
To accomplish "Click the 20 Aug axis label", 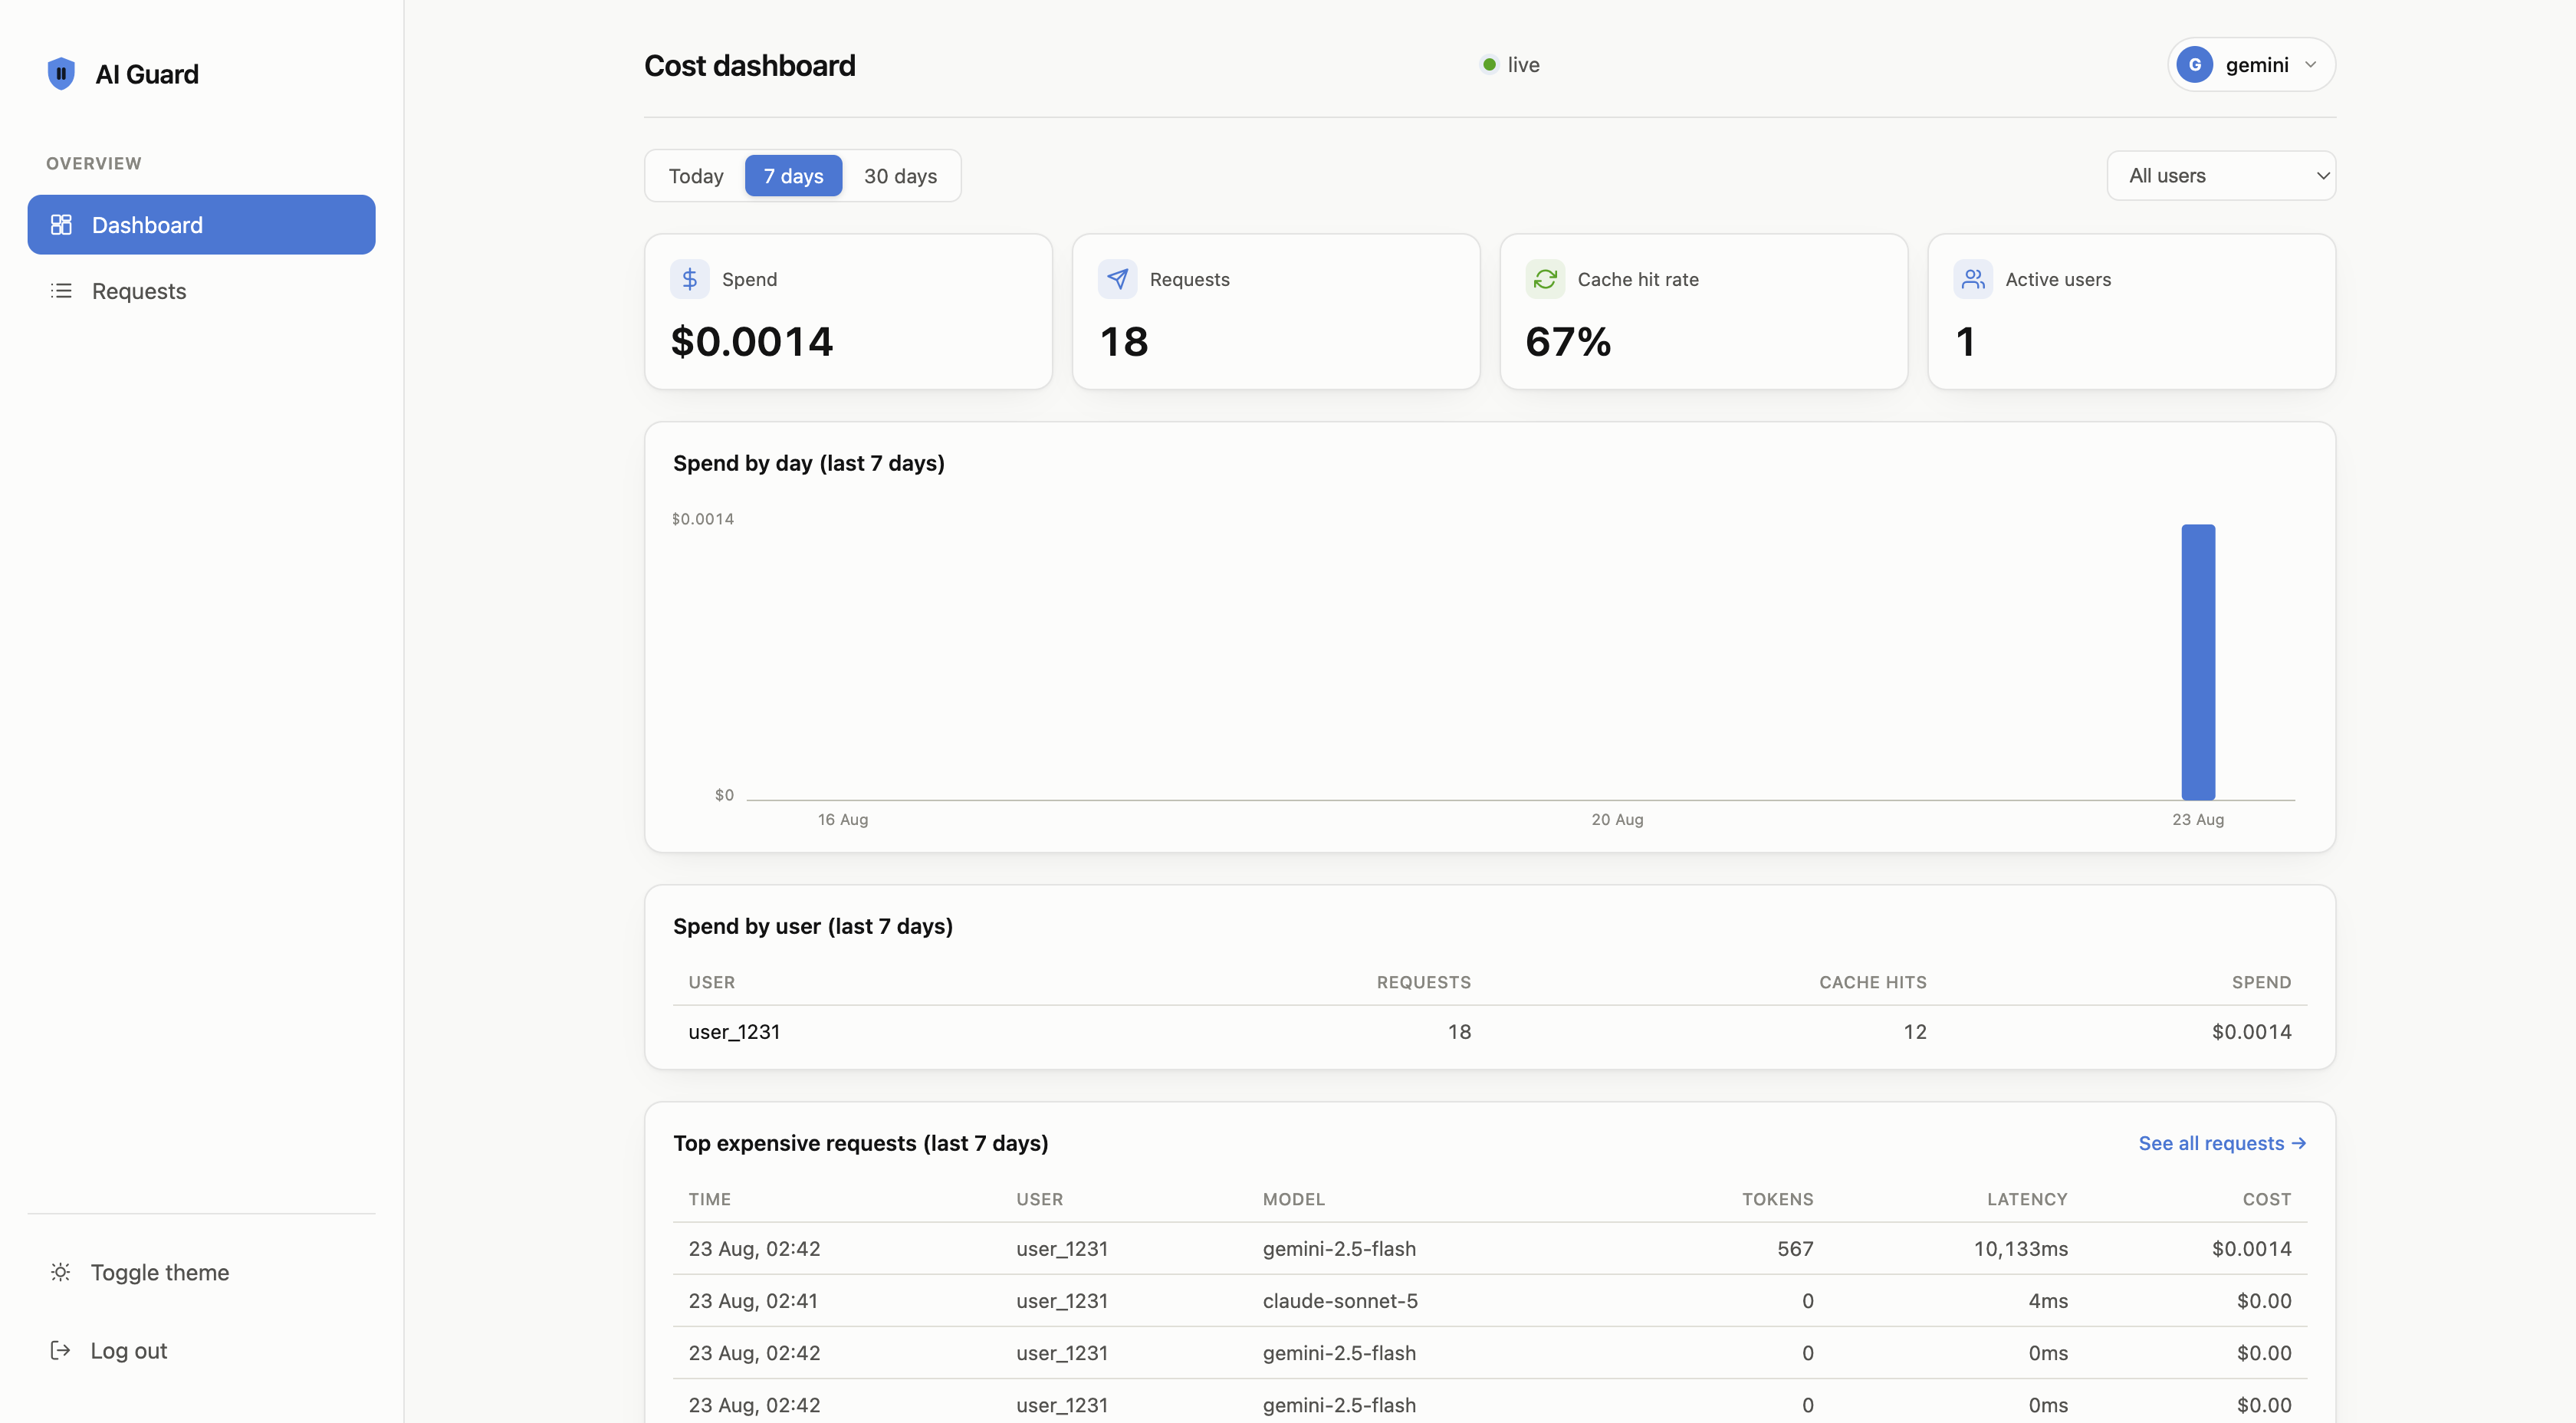I will (1617, 819).
